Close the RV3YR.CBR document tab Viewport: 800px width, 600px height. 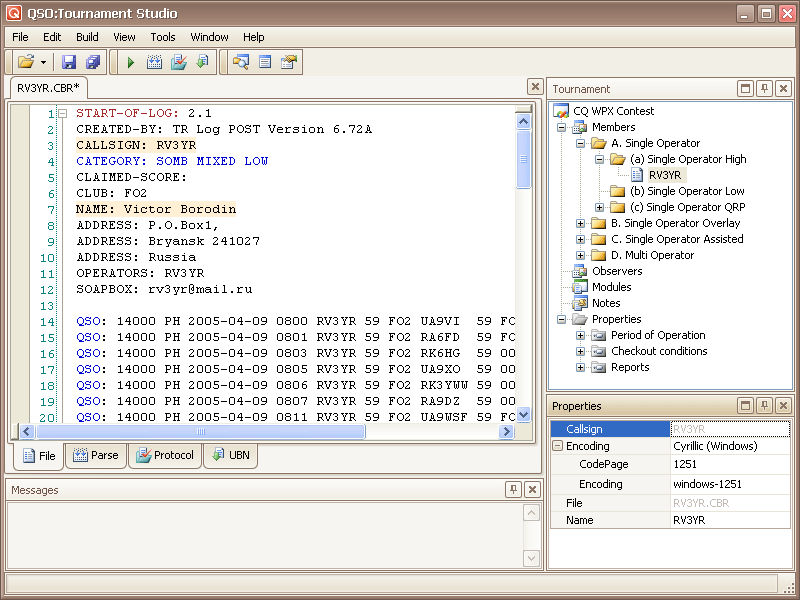[x=535, y=88]
